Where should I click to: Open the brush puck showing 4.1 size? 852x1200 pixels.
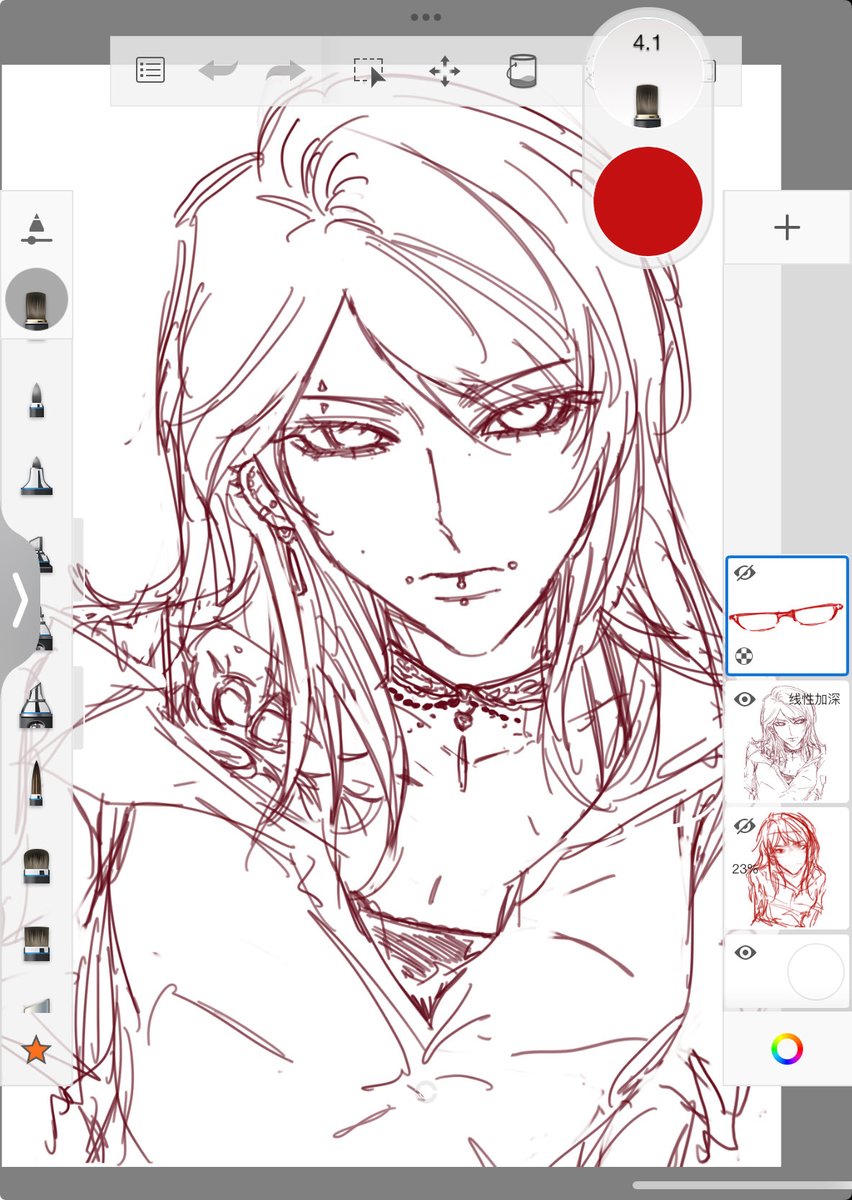point(647,72)
